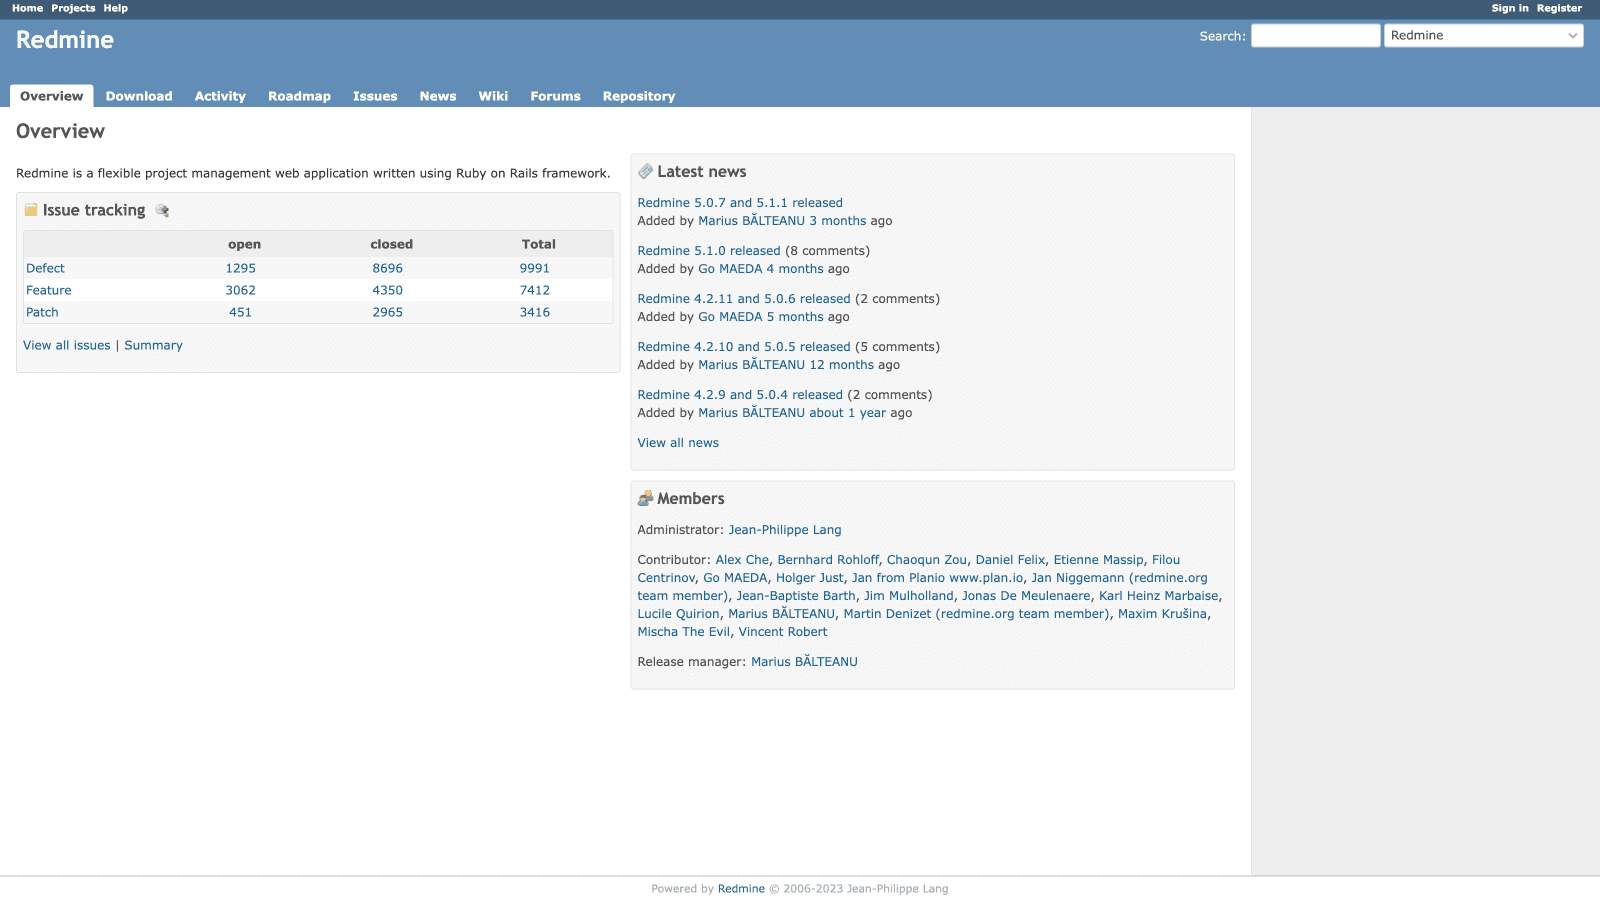Open Help in the top menu
1600x900 pixels.
coord(116,8)
